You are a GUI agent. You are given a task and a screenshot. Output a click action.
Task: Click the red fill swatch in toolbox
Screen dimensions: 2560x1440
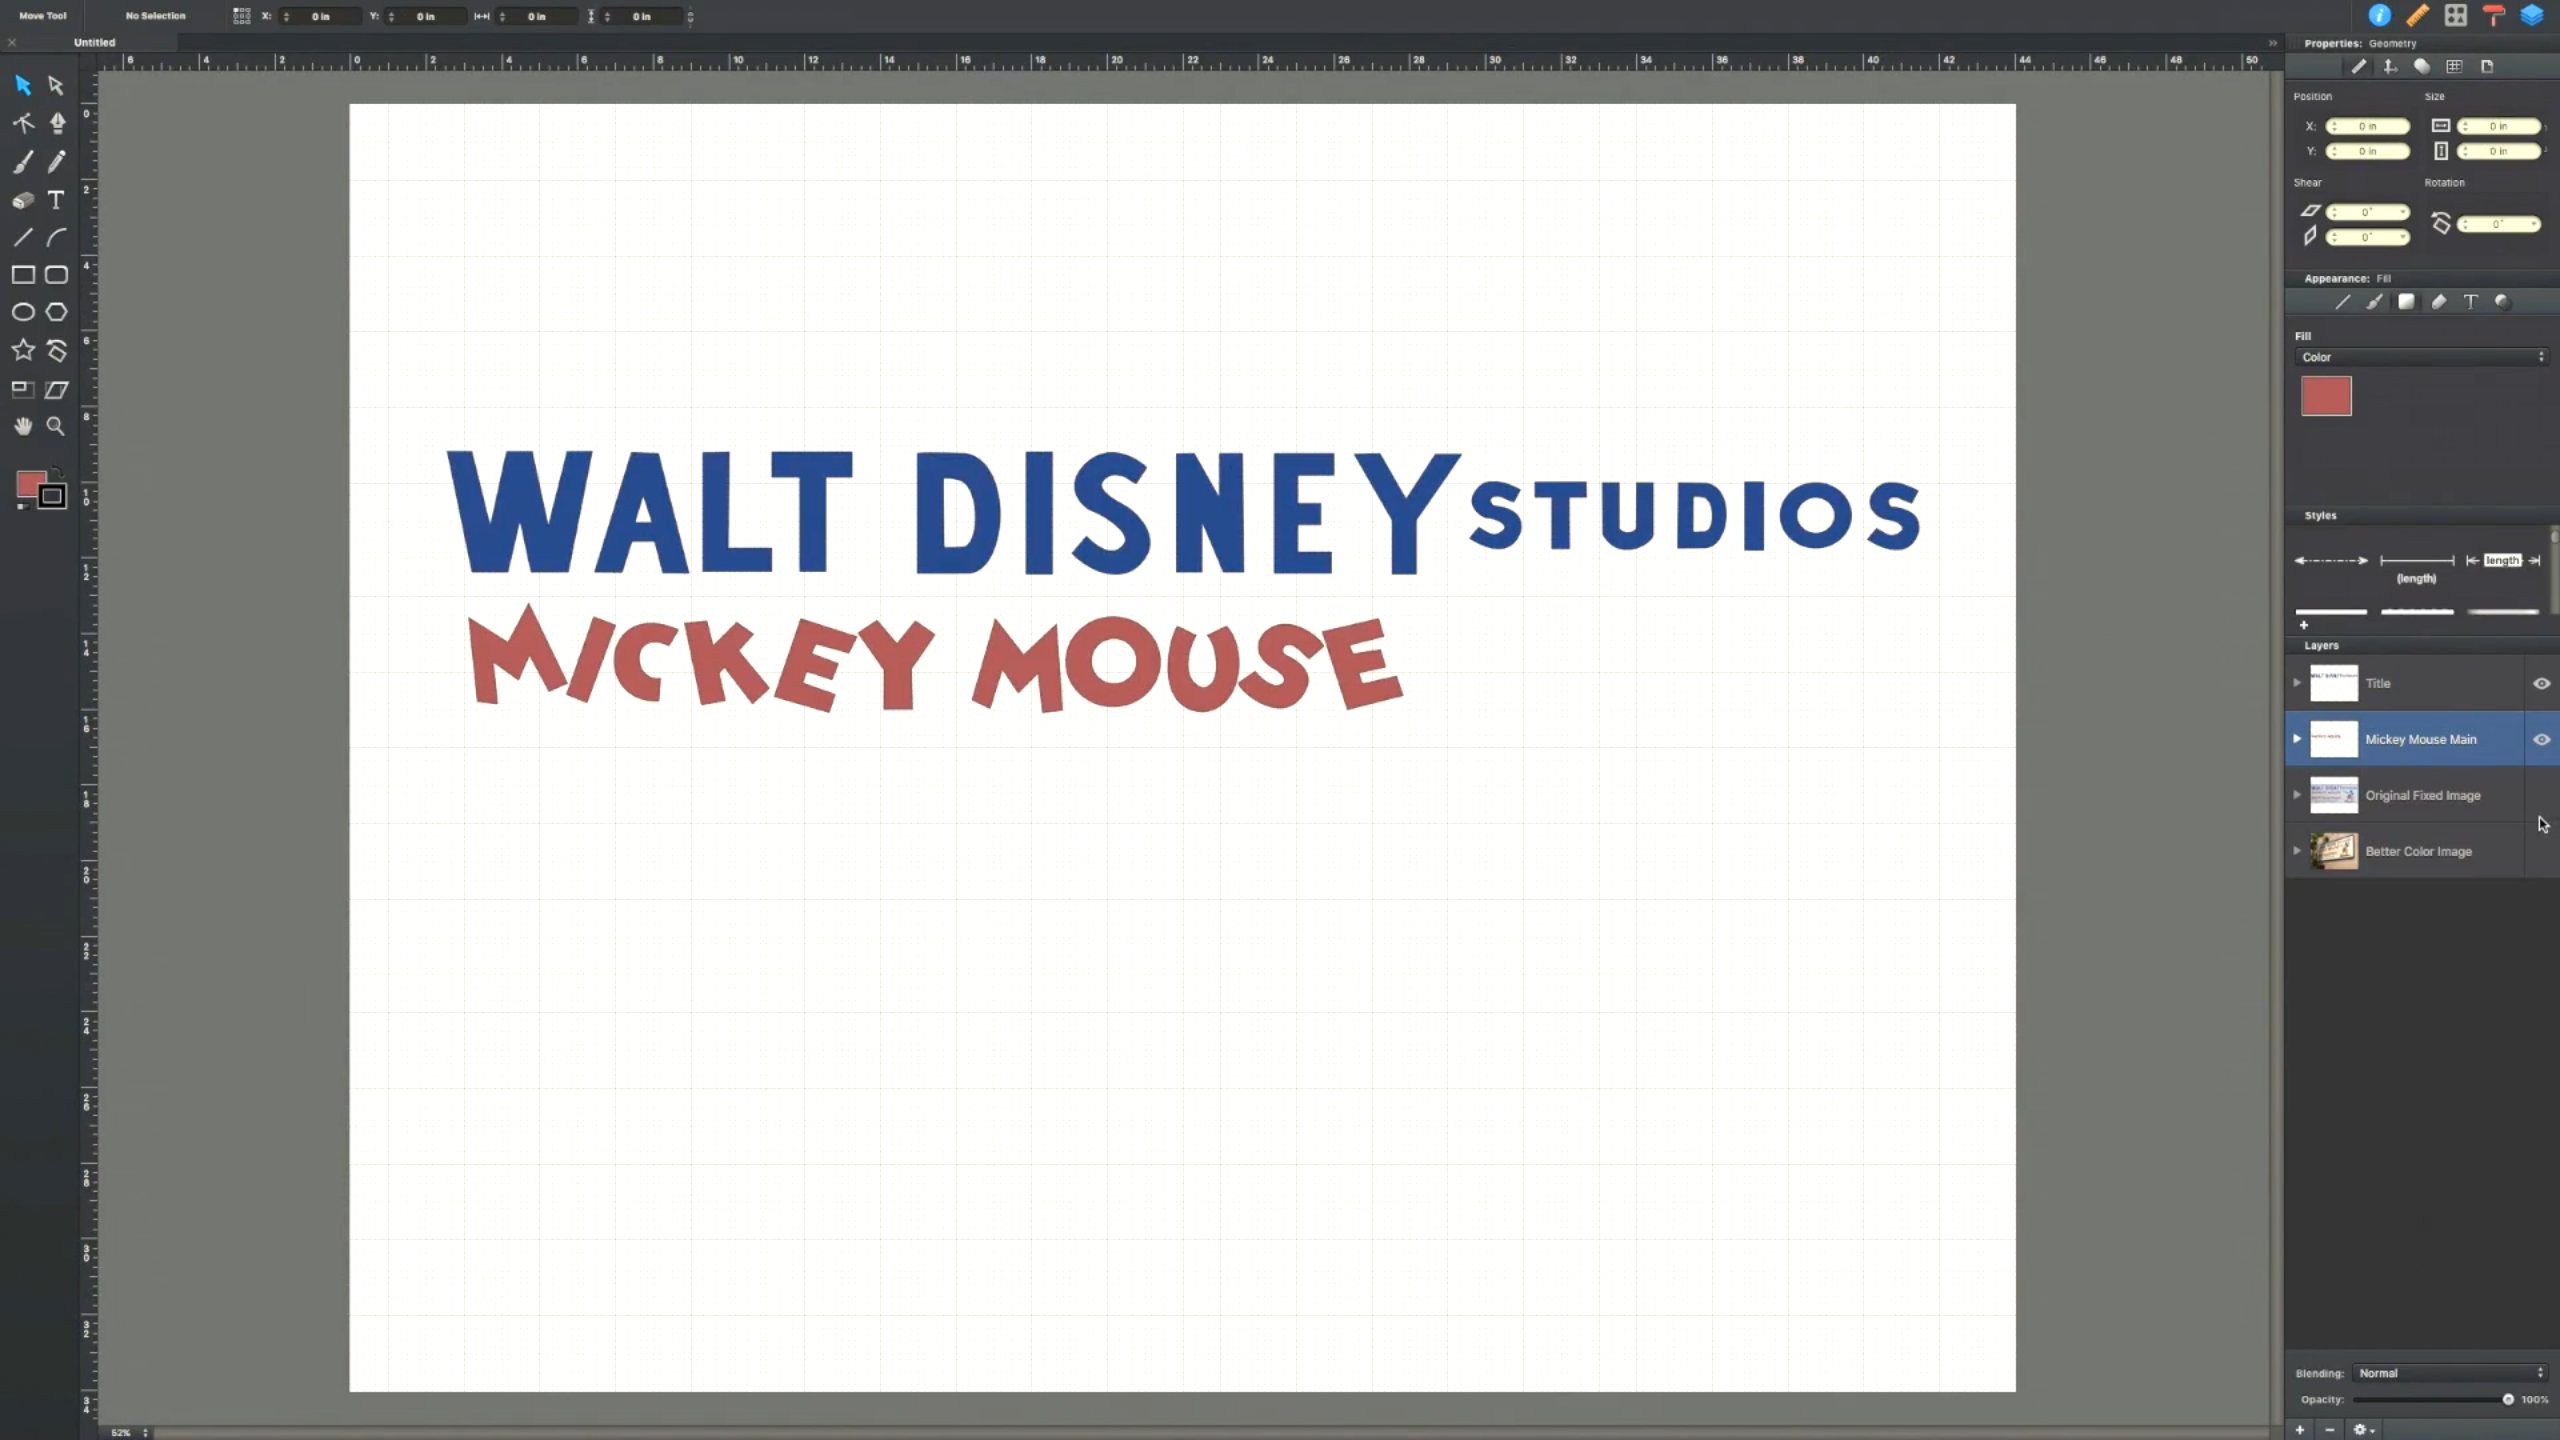tap(30, 484)
